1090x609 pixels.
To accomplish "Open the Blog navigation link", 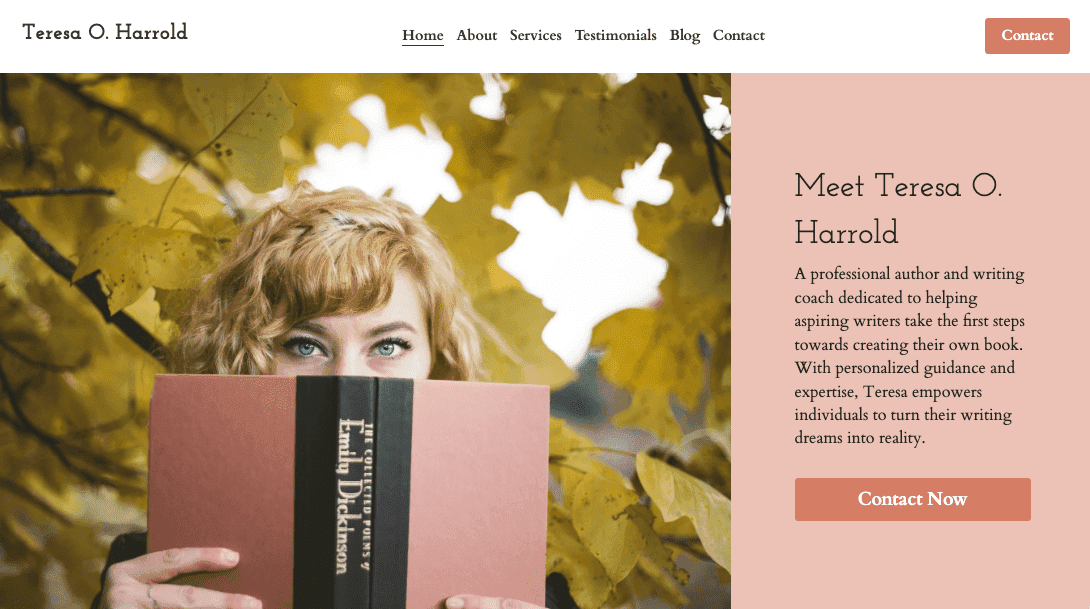I will 685,35.
